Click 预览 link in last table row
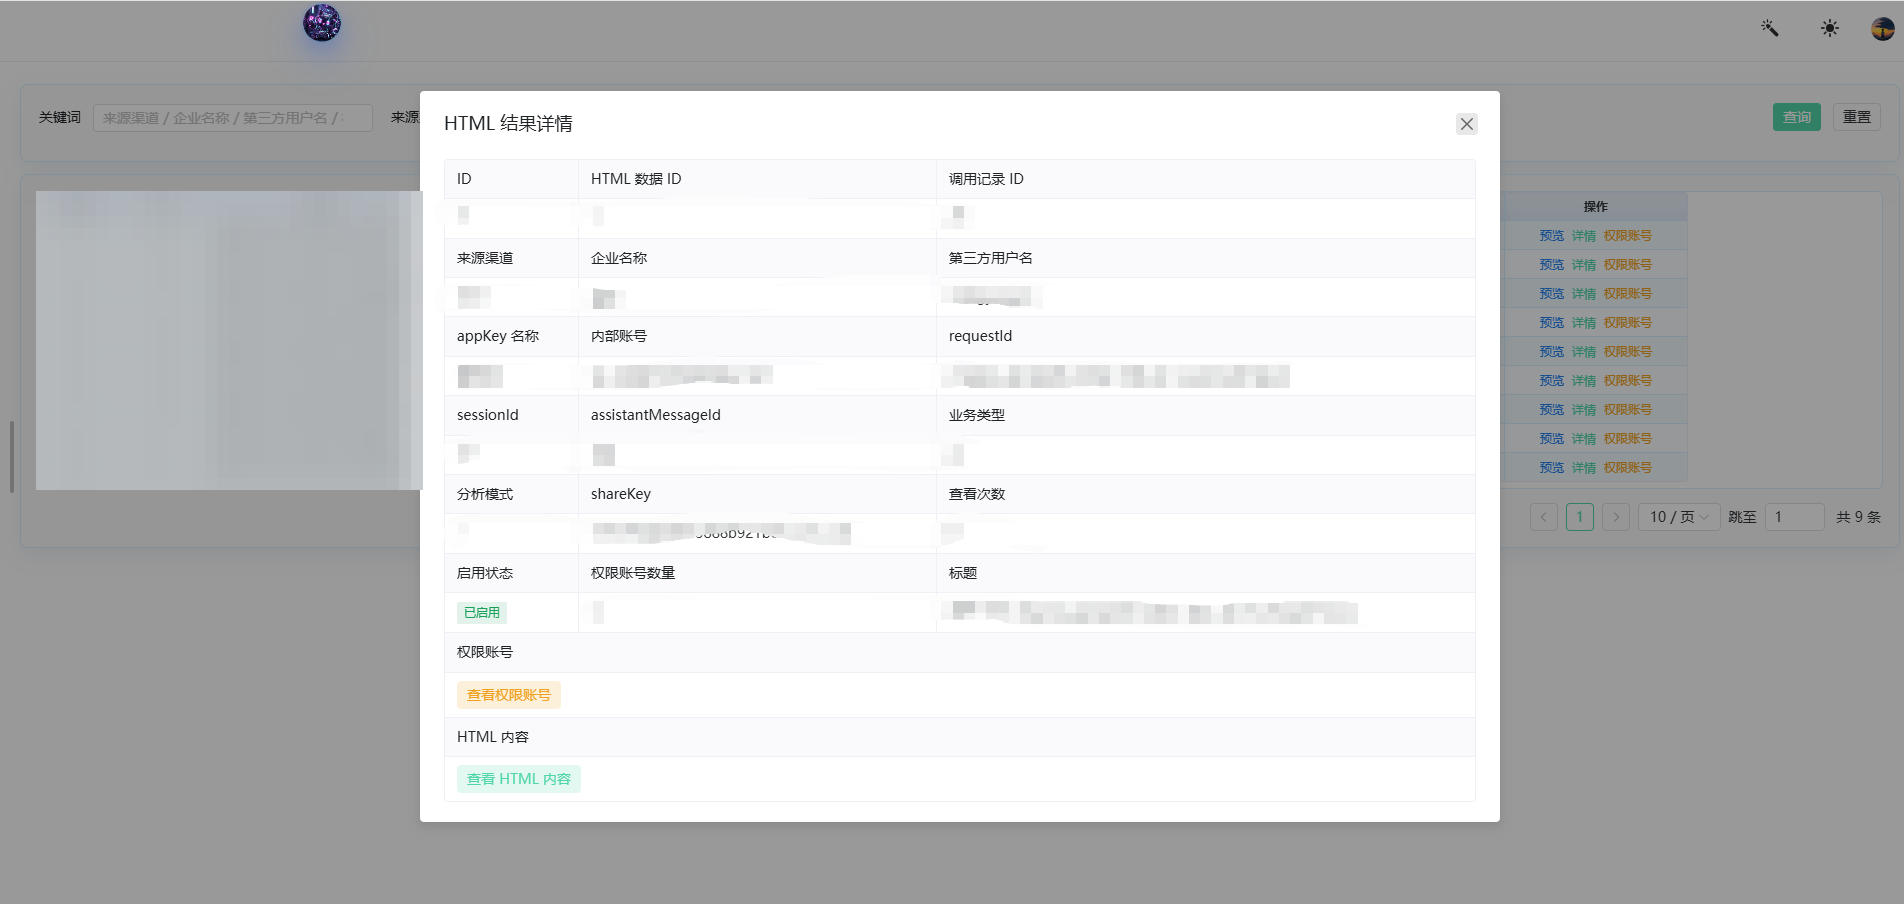The height and width of the screenshot is (904, 1904). [1552, 468]
